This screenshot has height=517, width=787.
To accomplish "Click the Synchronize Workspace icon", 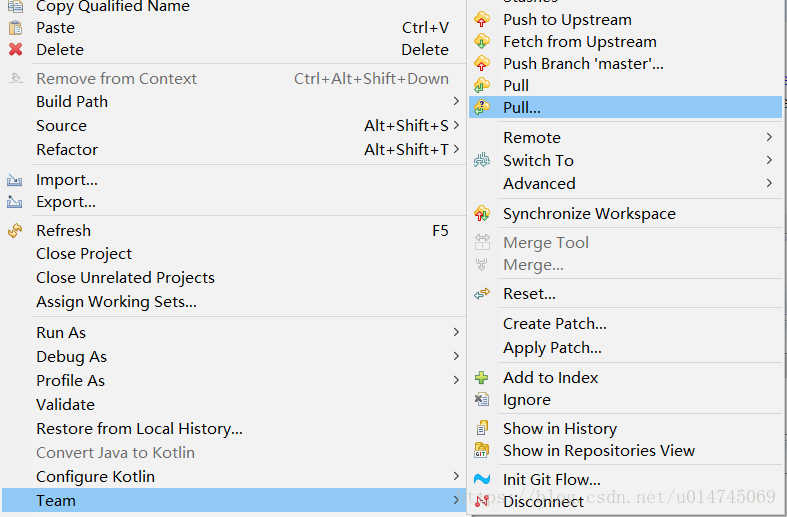I will [x=482, y=214].
